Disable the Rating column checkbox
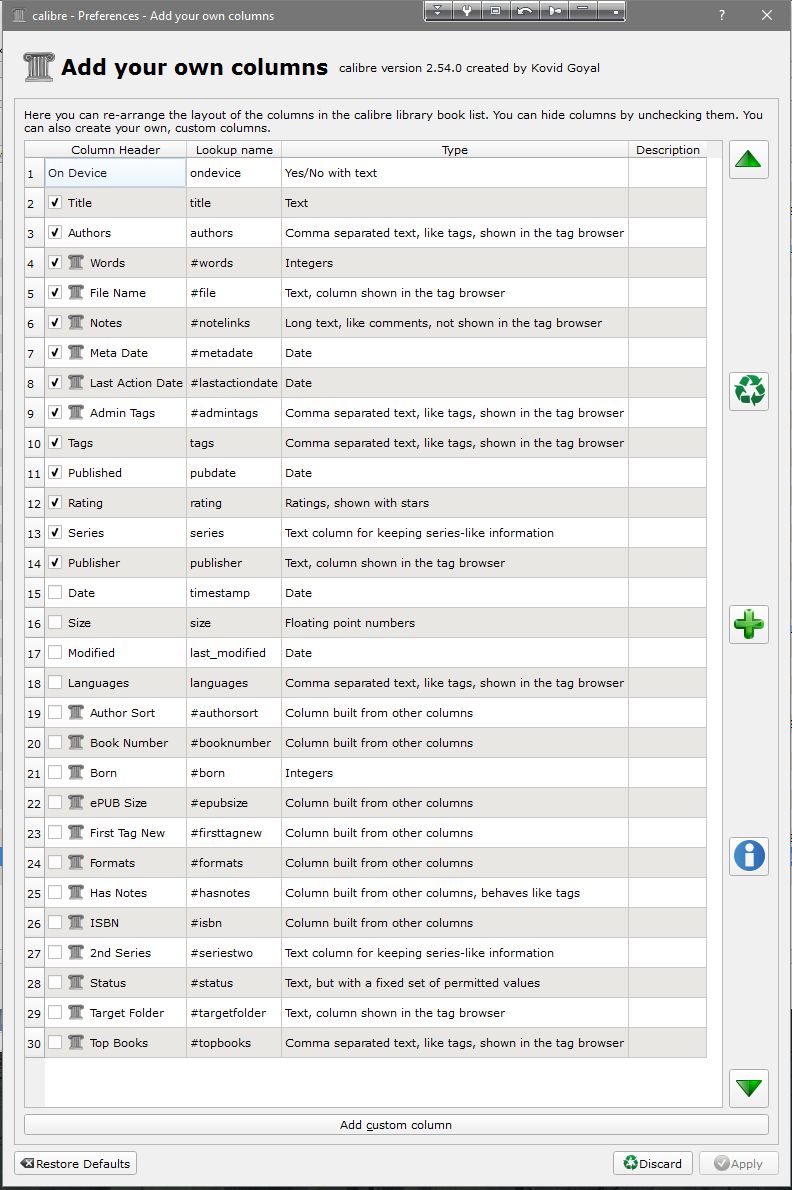This screenshot has height=1190, width=792. pyautogui.click(x=55, y=502)
